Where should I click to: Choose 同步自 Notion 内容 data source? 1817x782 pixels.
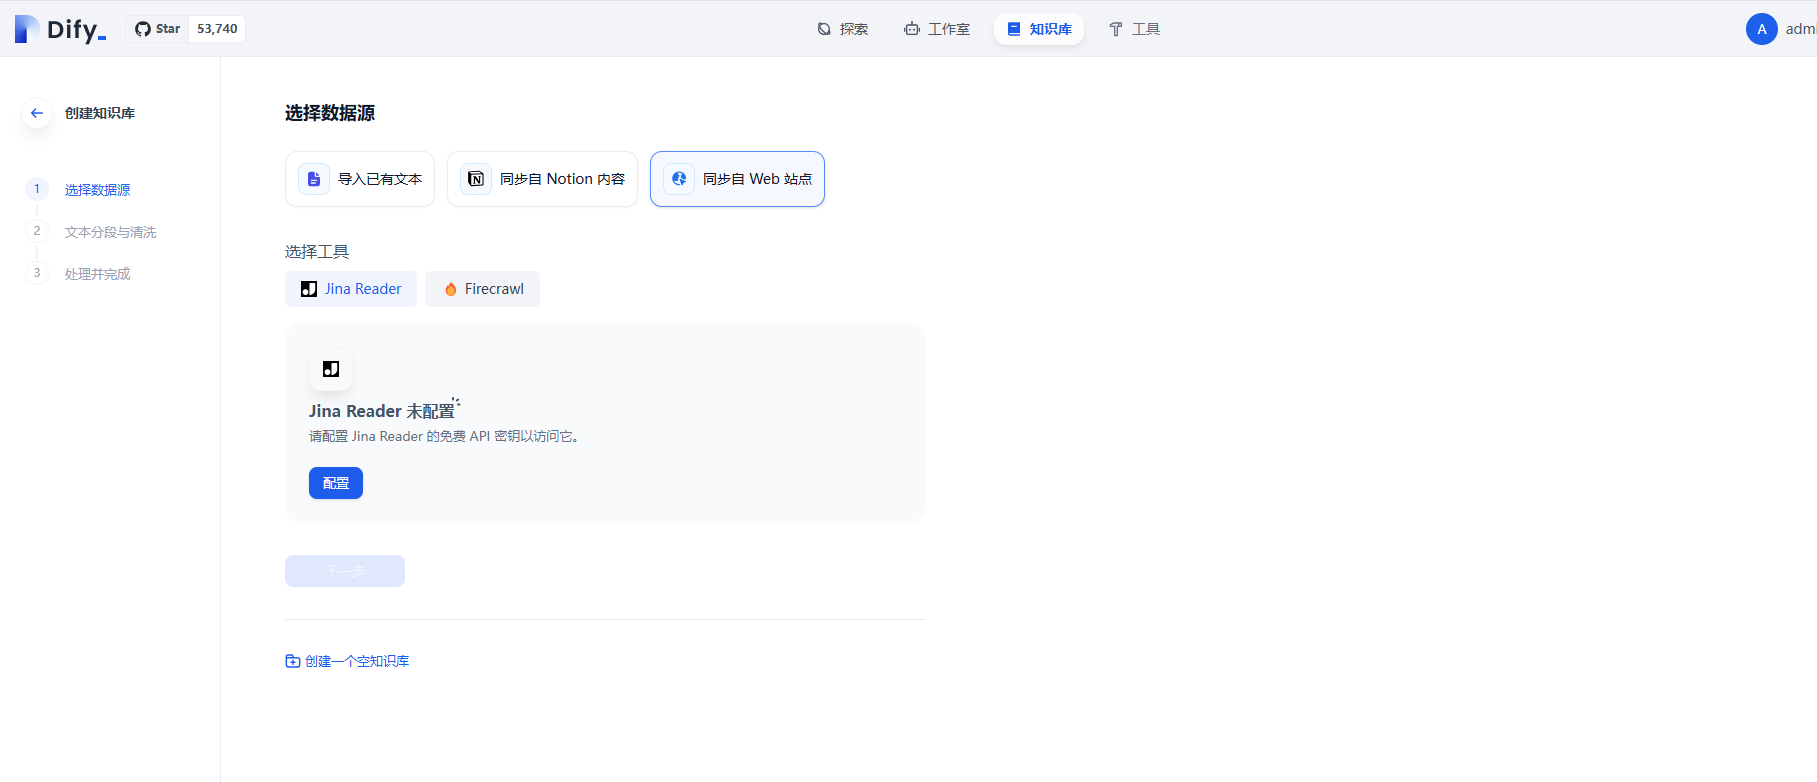tap(542, 179)
